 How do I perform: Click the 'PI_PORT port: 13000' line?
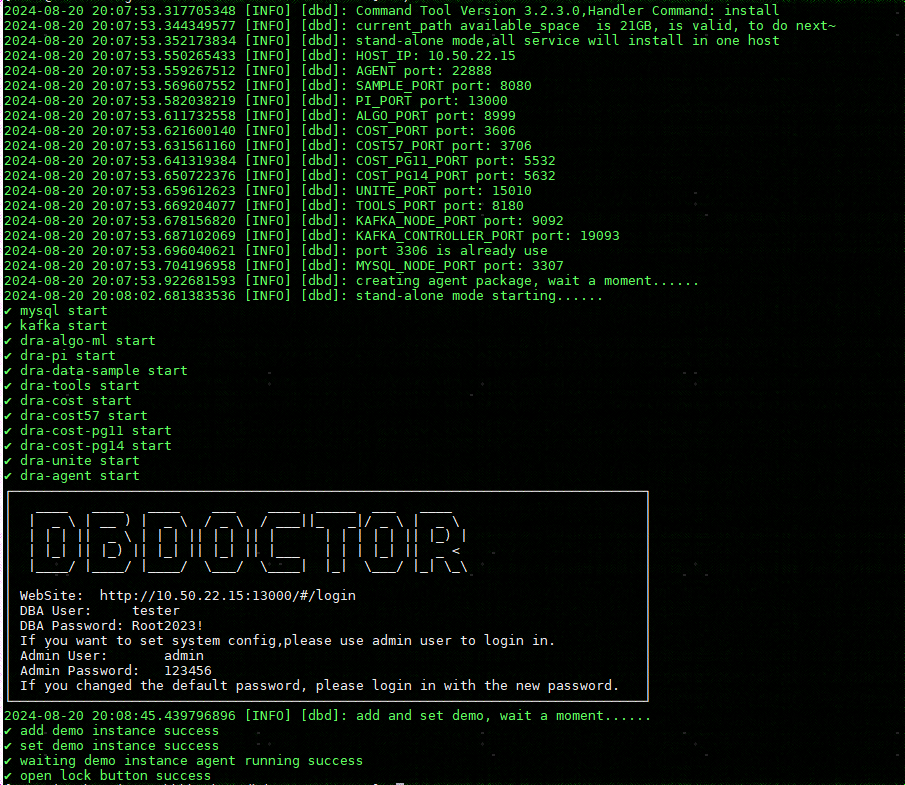click(432, 101)
